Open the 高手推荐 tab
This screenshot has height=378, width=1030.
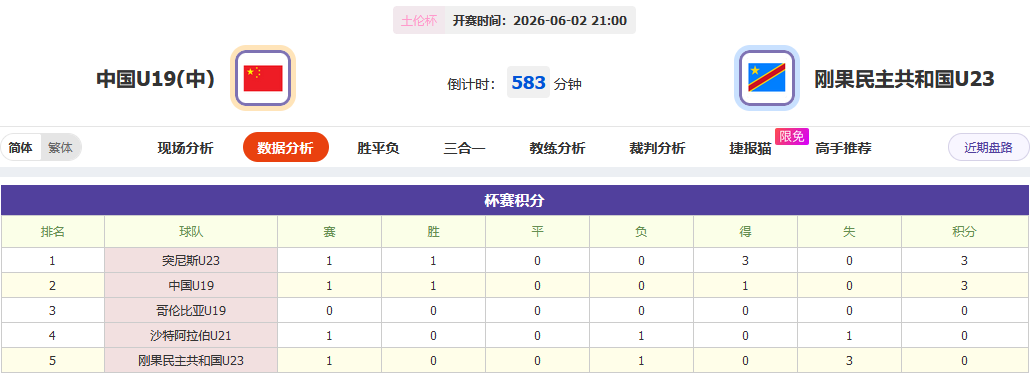(x=843, y=148)
